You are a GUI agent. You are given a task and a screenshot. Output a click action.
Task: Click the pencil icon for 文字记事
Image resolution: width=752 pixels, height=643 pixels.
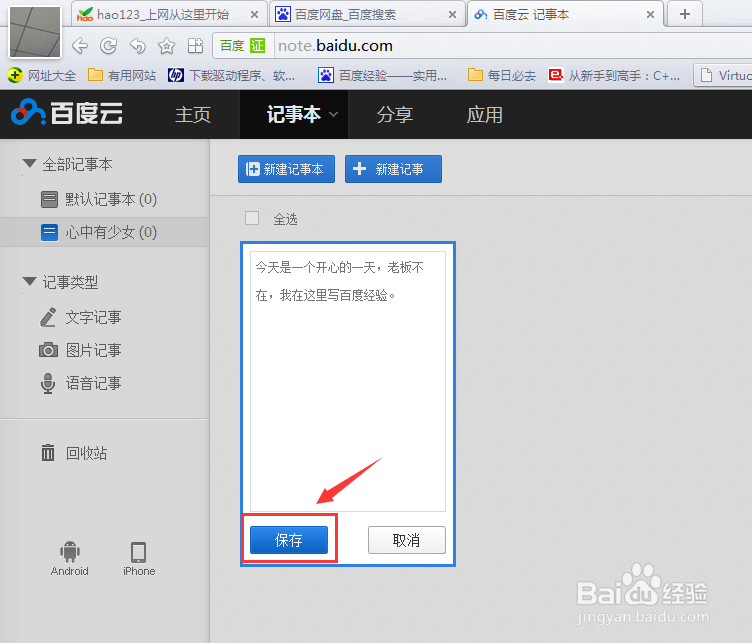click(x=48, y=317)
